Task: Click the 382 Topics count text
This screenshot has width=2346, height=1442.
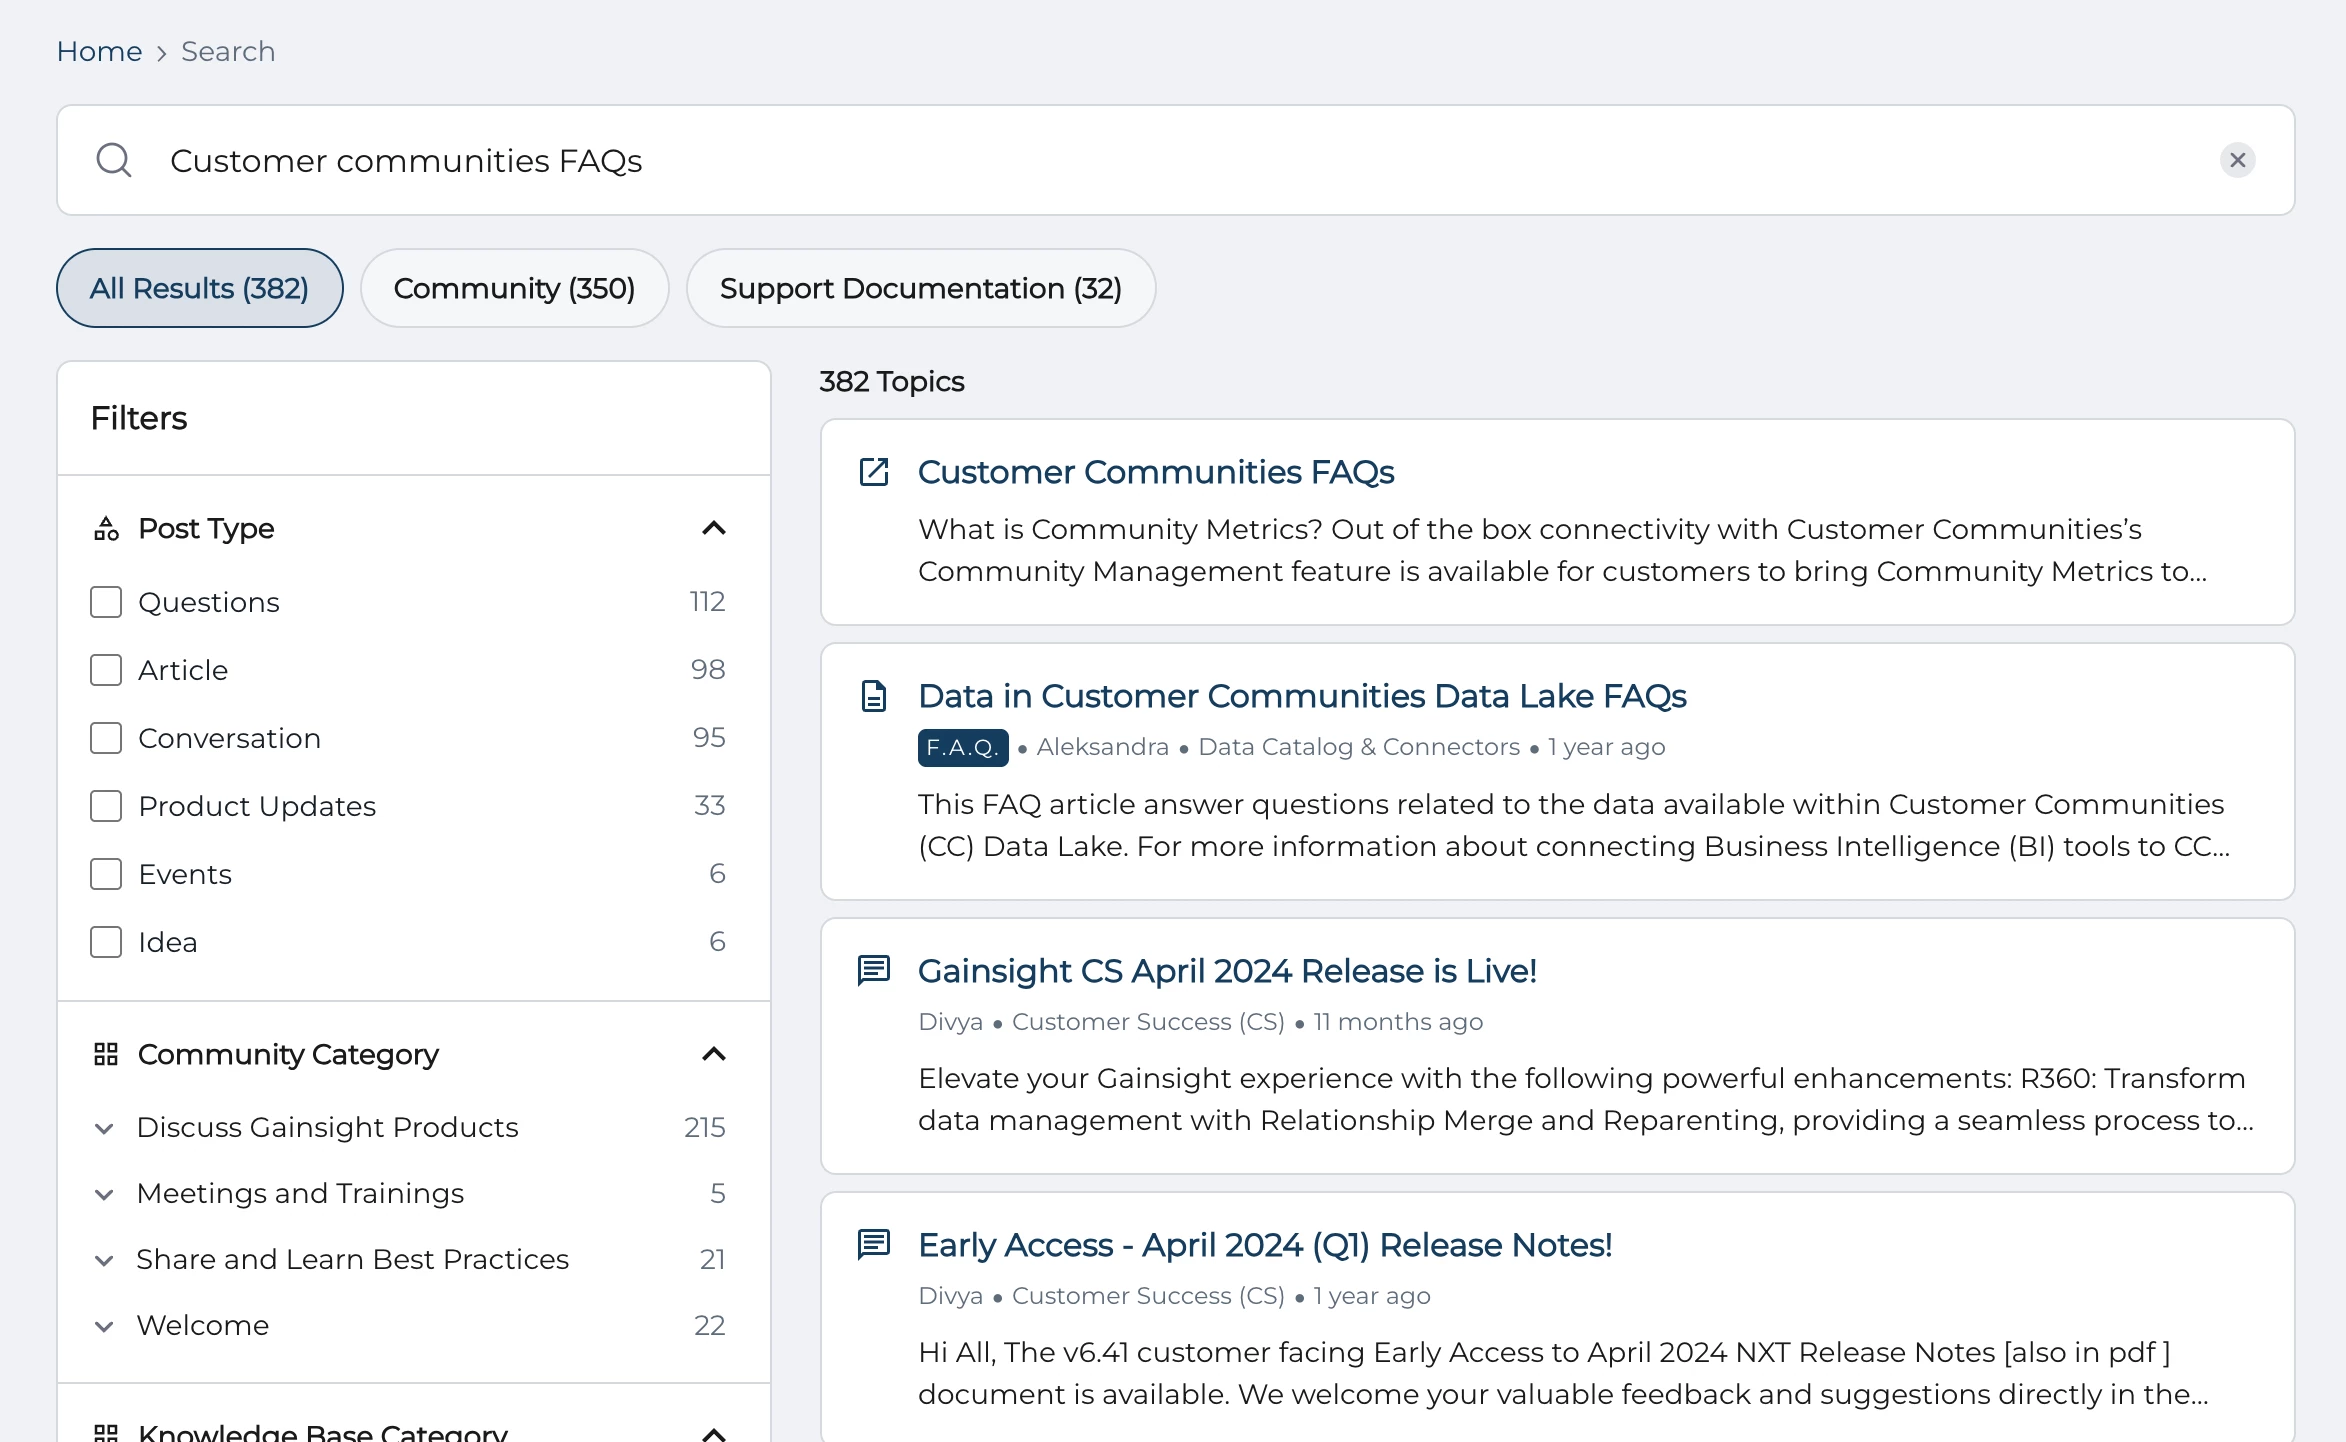Action: pos(892,382)
